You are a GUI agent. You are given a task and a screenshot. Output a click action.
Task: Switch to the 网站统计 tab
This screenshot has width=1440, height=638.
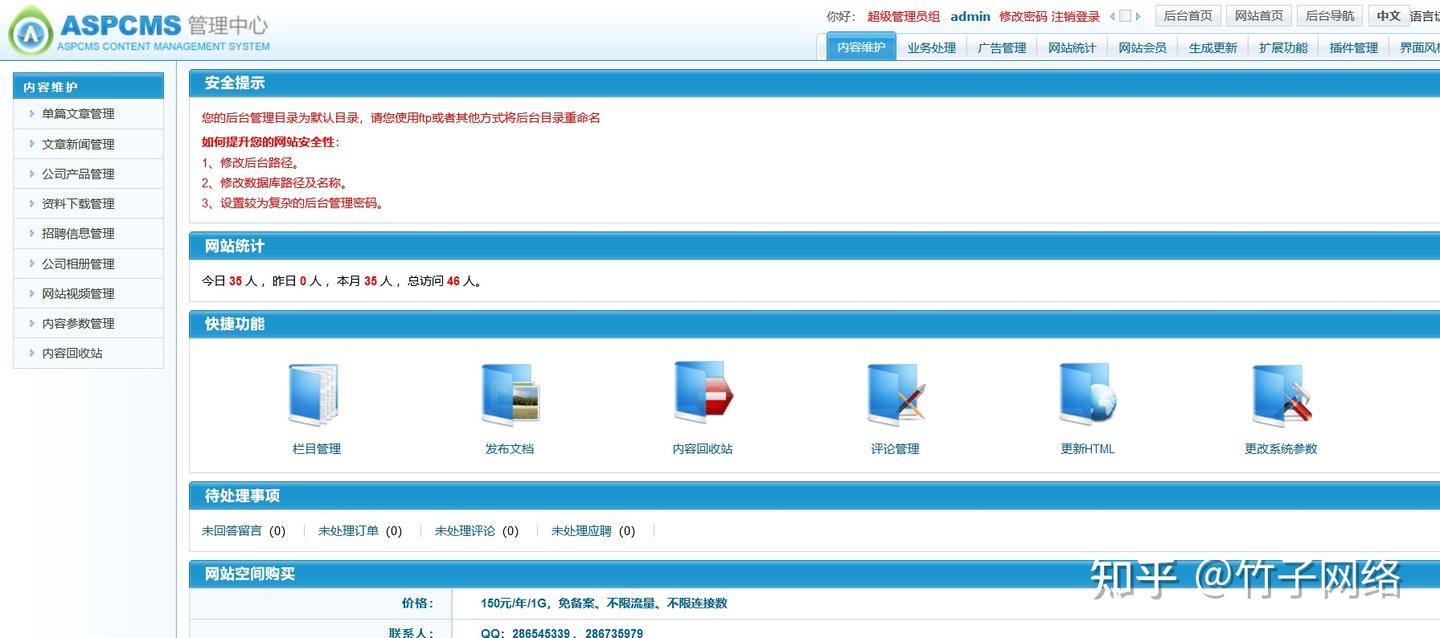pos(1072,47)
